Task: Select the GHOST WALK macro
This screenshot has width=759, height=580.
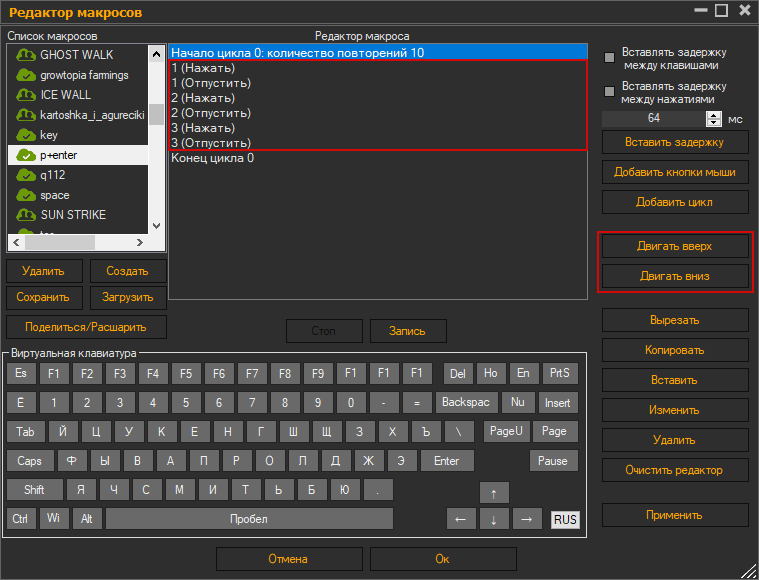Action: [76, 55]
